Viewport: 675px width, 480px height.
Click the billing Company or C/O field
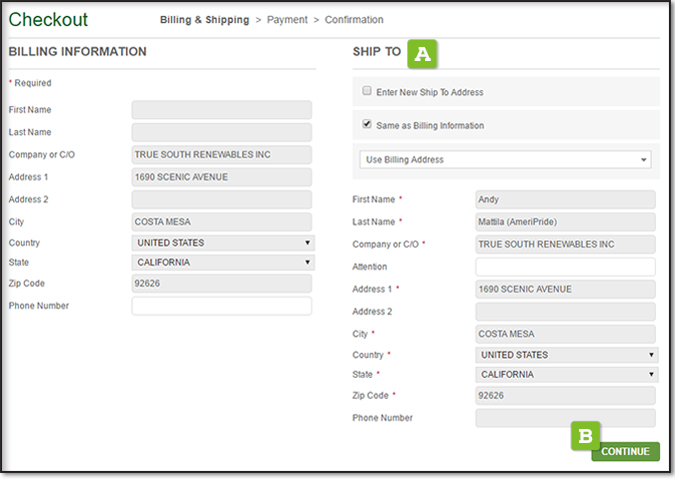pyautogui.click(x=221, y=155)
